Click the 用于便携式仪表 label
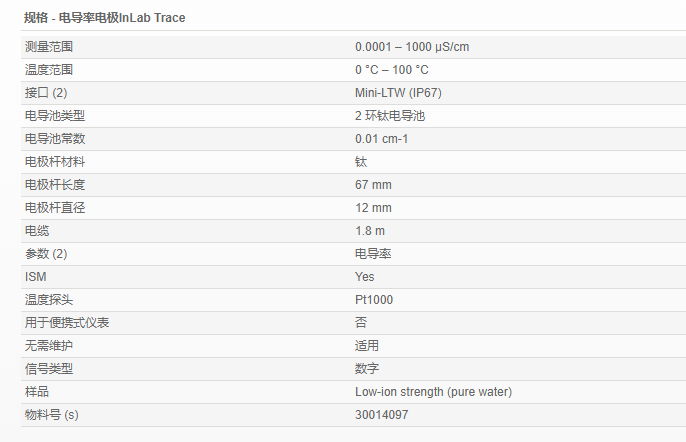Image resolution: width=686 pixels, height=442 pixels. (x=67, y=323)
